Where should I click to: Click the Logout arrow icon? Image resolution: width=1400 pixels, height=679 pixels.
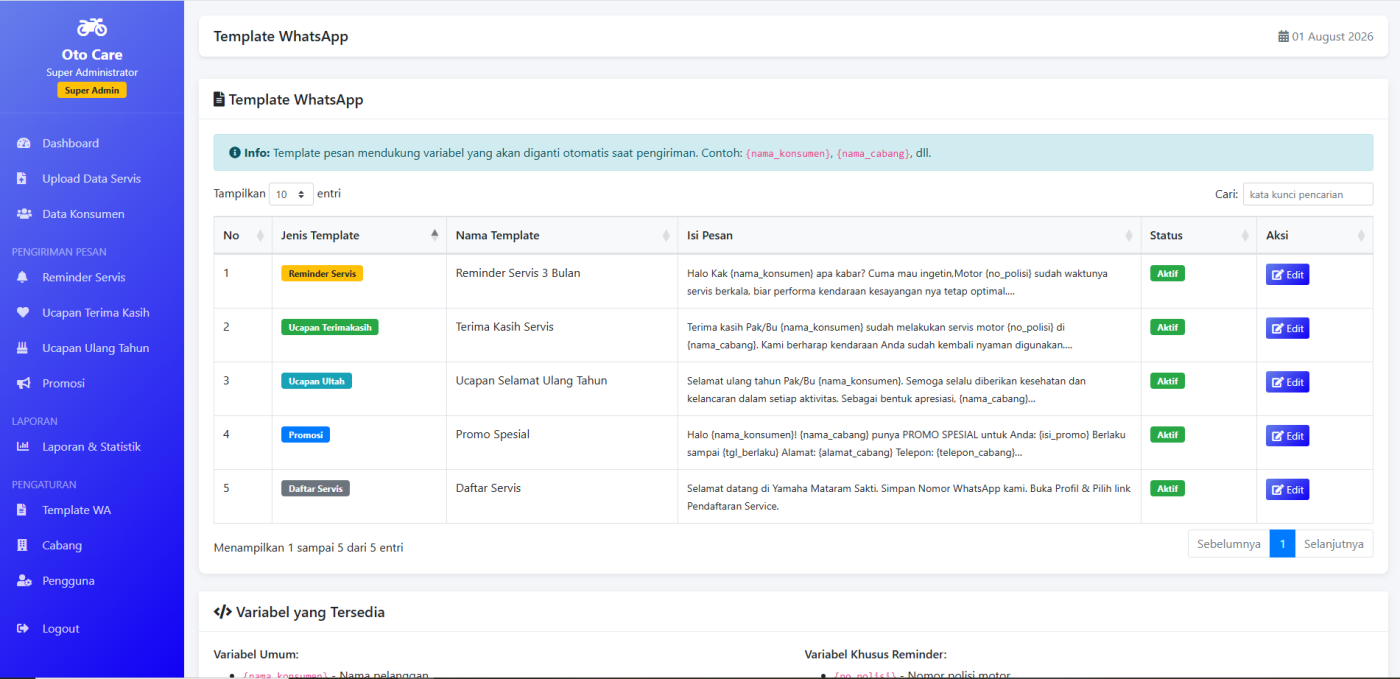pyautogui.click(x=23, y=629)
